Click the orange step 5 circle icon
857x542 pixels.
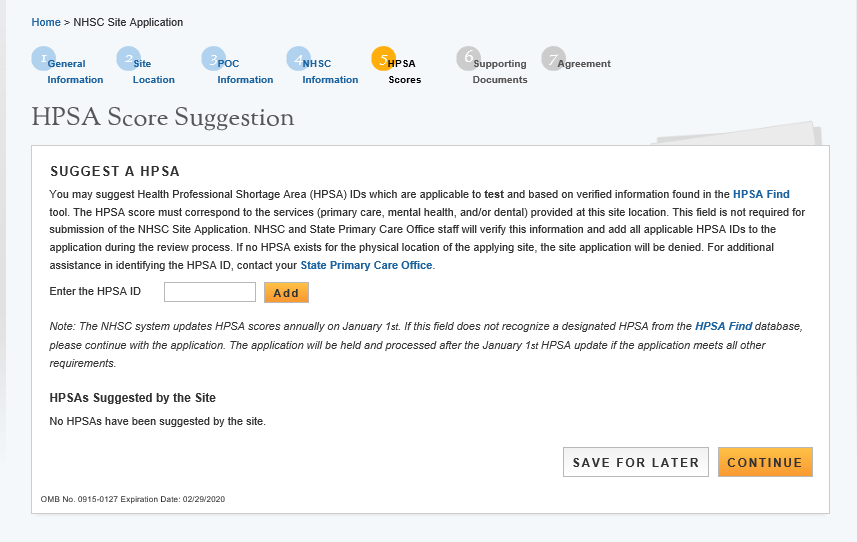[x=383, y=59]
